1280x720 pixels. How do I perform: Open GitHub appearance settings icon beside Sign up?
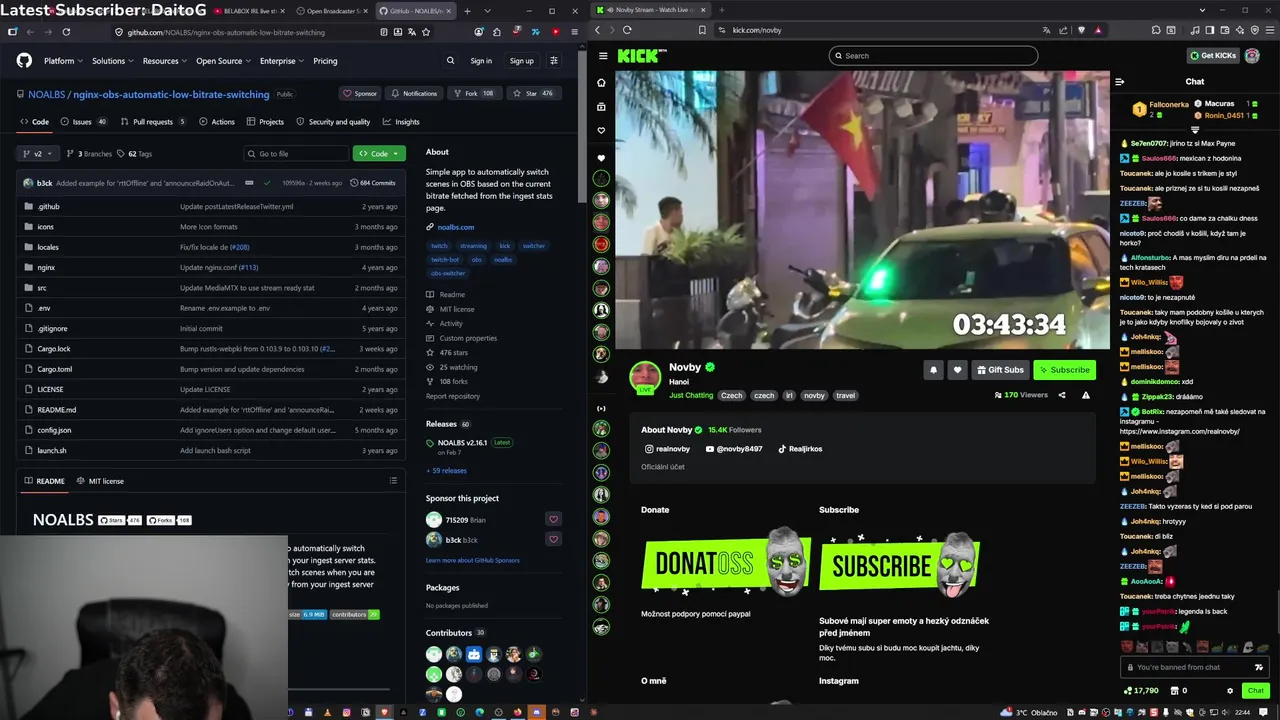click(553, 61)
